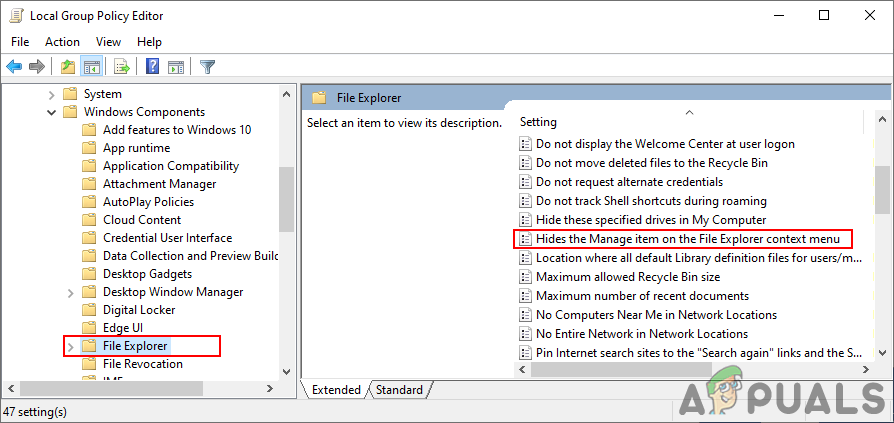The width and height of the screenshot is (894, 423).
Task: Select Maximum number of recent documents setting
Action: pos(643,296)
